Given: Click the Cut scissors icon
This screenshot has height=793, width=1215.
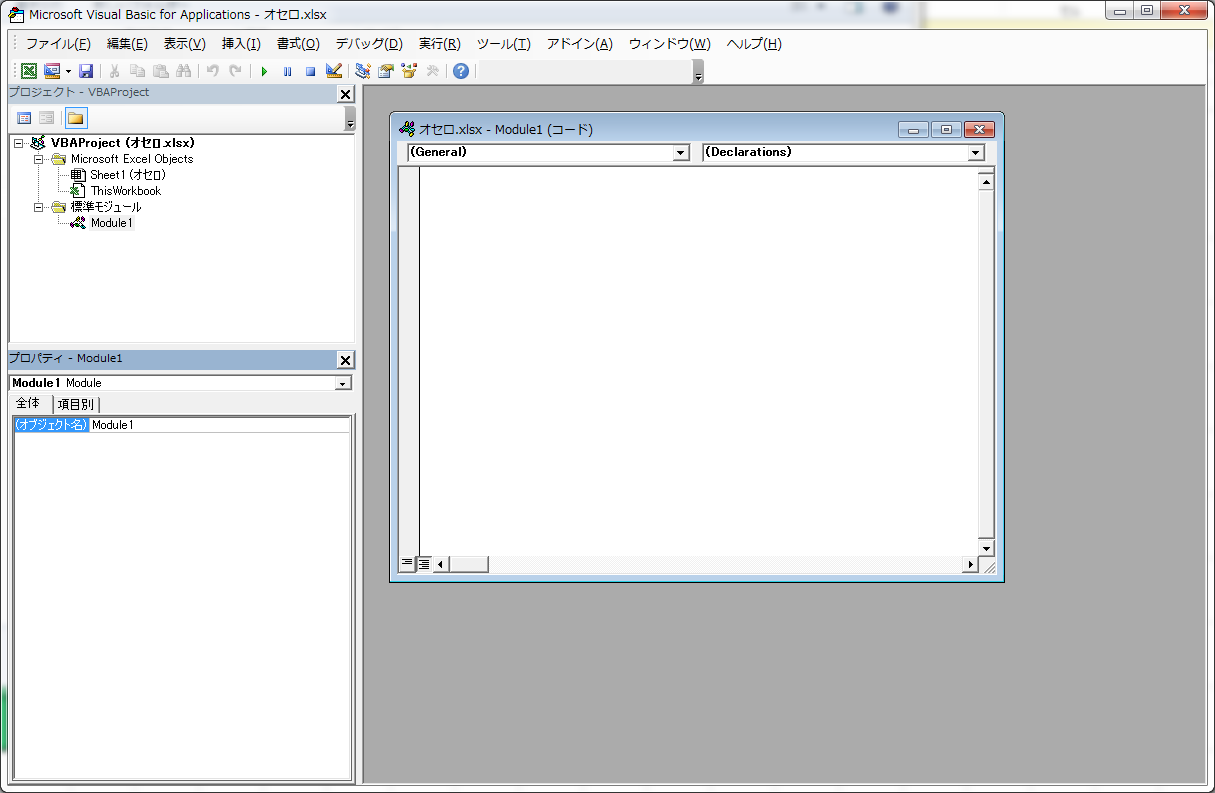Looking at the screenshot, I should [115, 71].
